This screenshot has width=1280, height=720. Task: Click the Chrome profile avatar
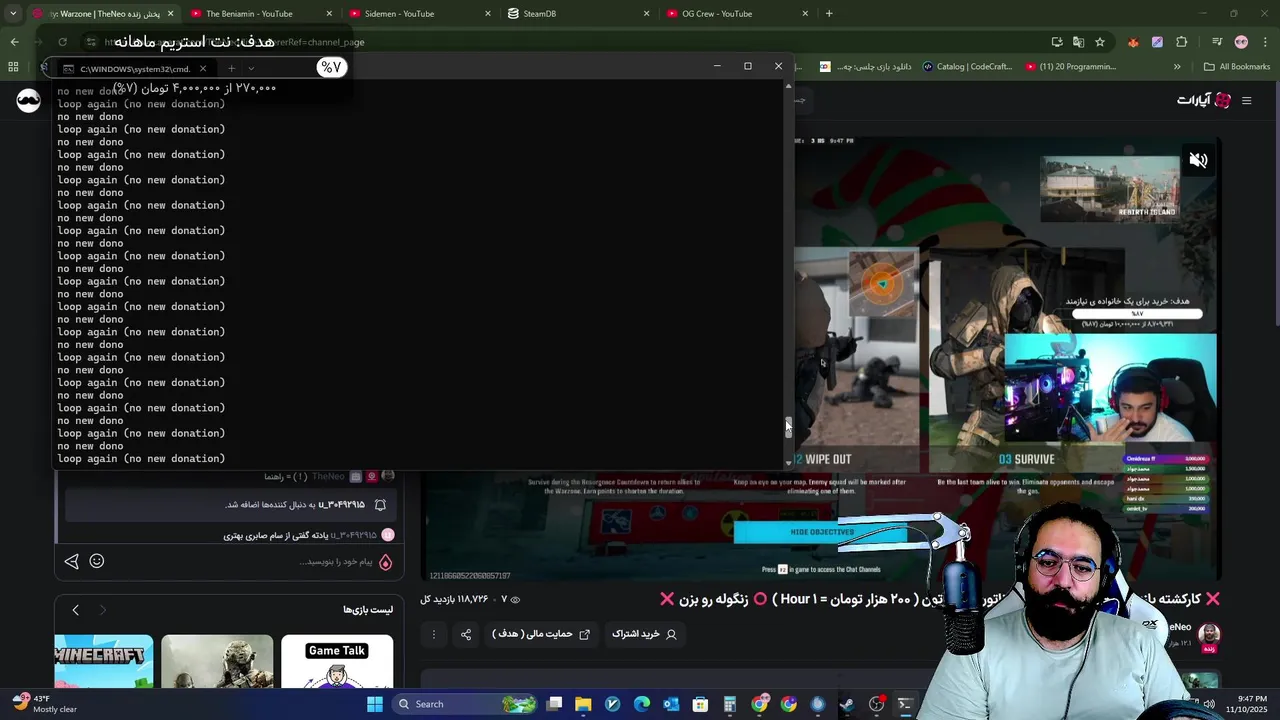[1241, 42]
